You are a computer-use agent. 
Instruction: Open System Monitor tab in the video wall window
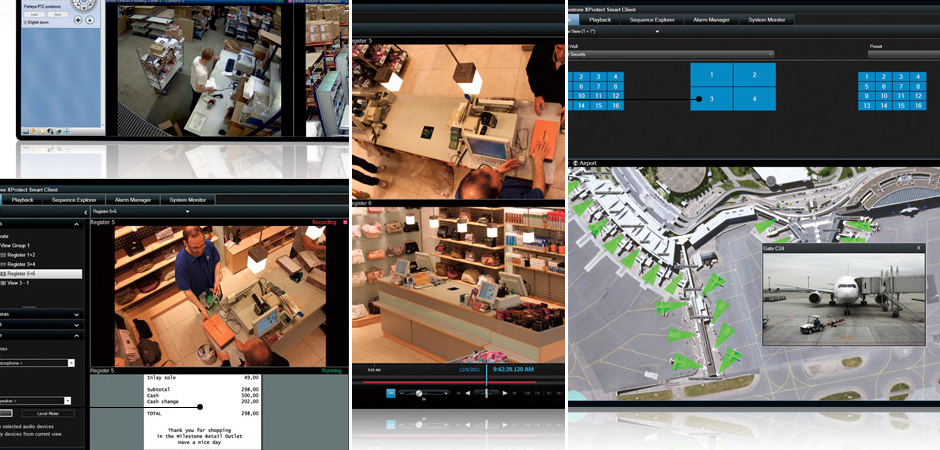(x=767, y=20)
